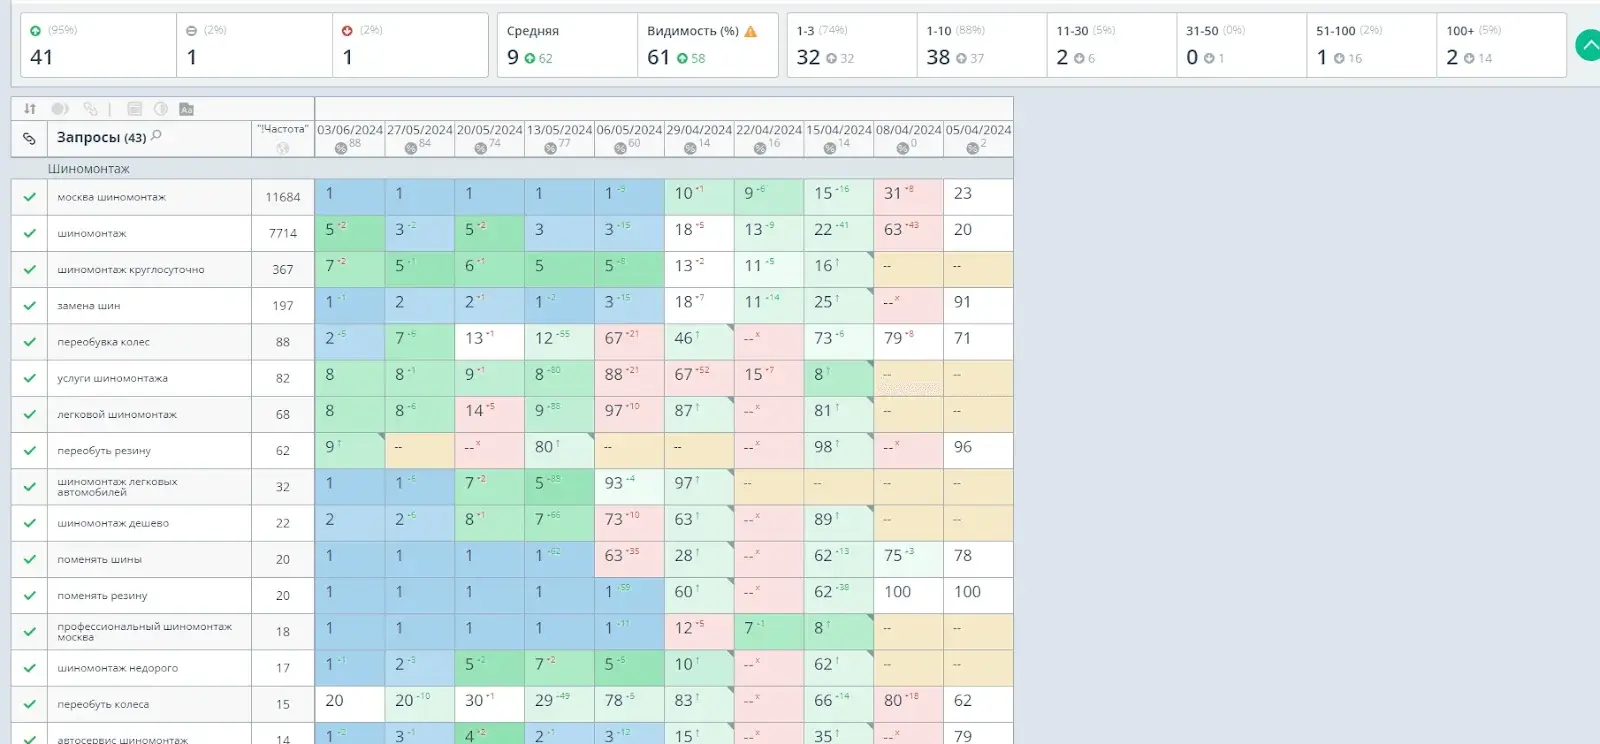Select the 51-100 (2%) positions filter card
This screenshot has height=744, width=1600.
1372,45
